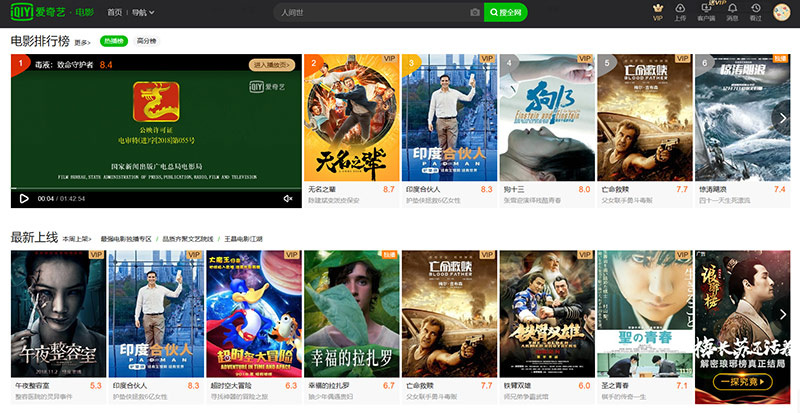Image resolution: width=800 pixels, height=413 pixels.
Task: Click the 无名之辈 title text under its poster
Action: pyautogui.click(x=322, y=189)
